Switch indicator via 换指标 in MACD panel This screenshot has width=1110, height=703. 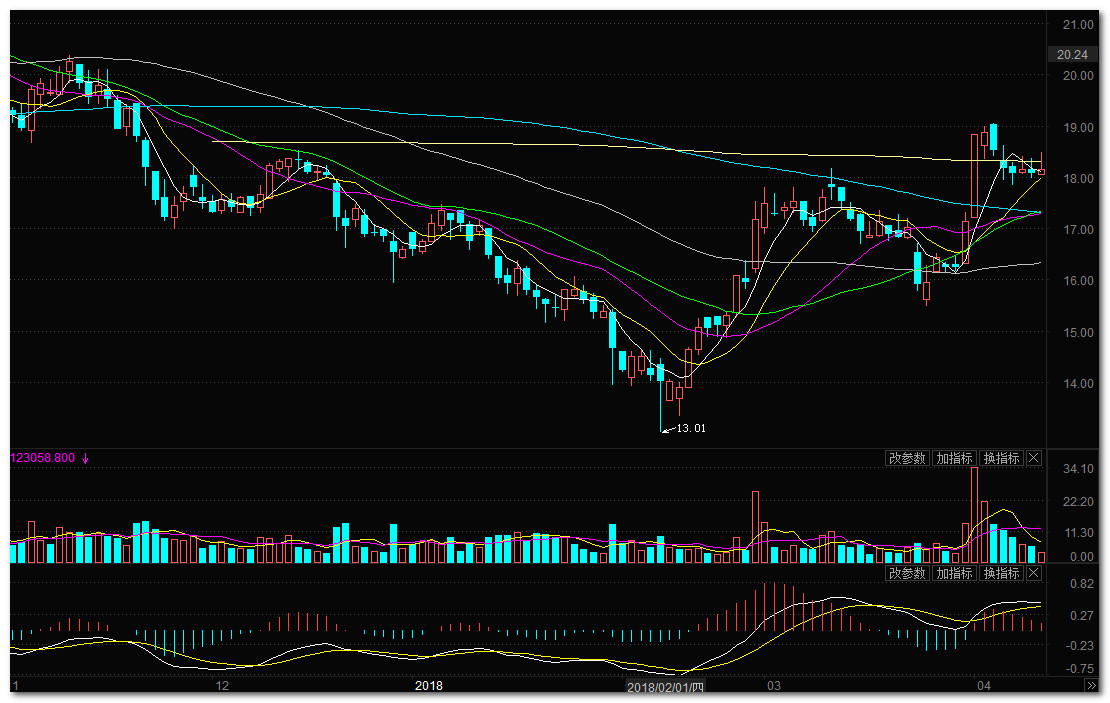(1001, 573)
